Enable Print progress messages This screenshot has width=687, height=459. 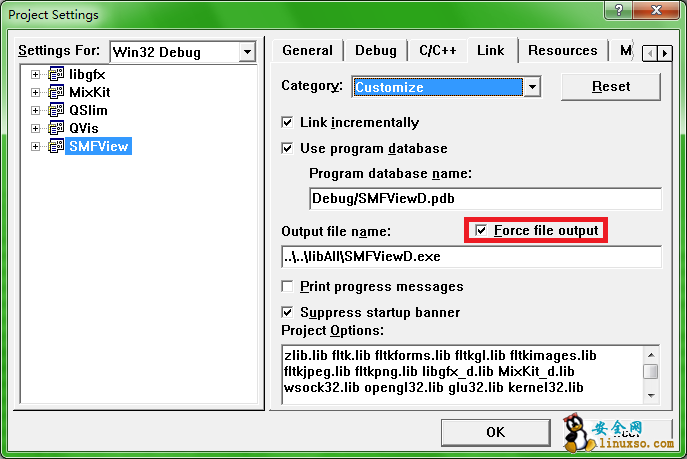pos(289,286)
